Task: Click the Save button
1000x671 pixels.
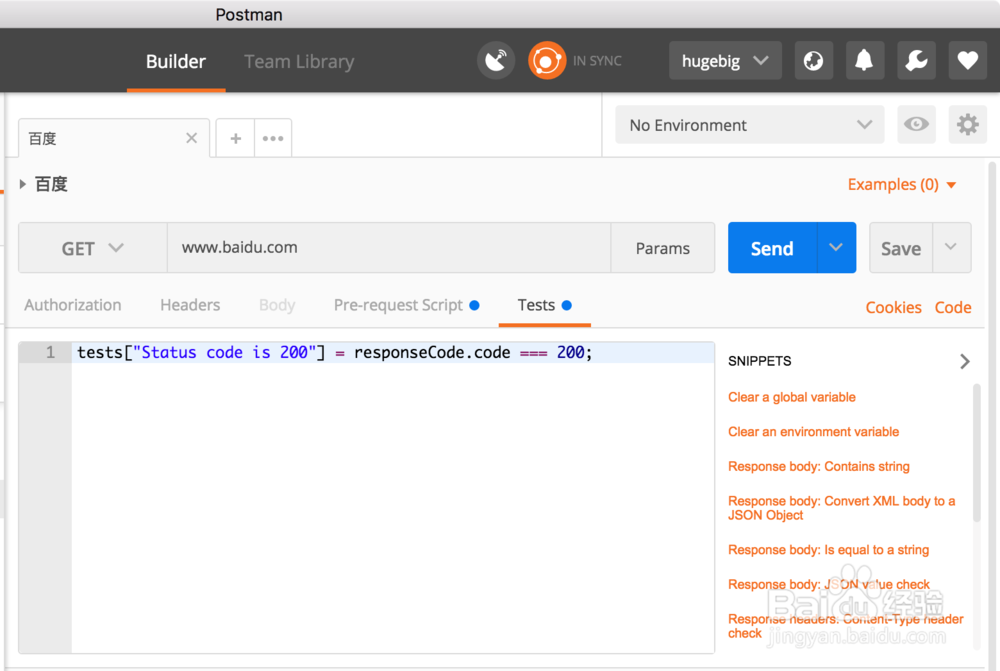Action: [901, 248]
